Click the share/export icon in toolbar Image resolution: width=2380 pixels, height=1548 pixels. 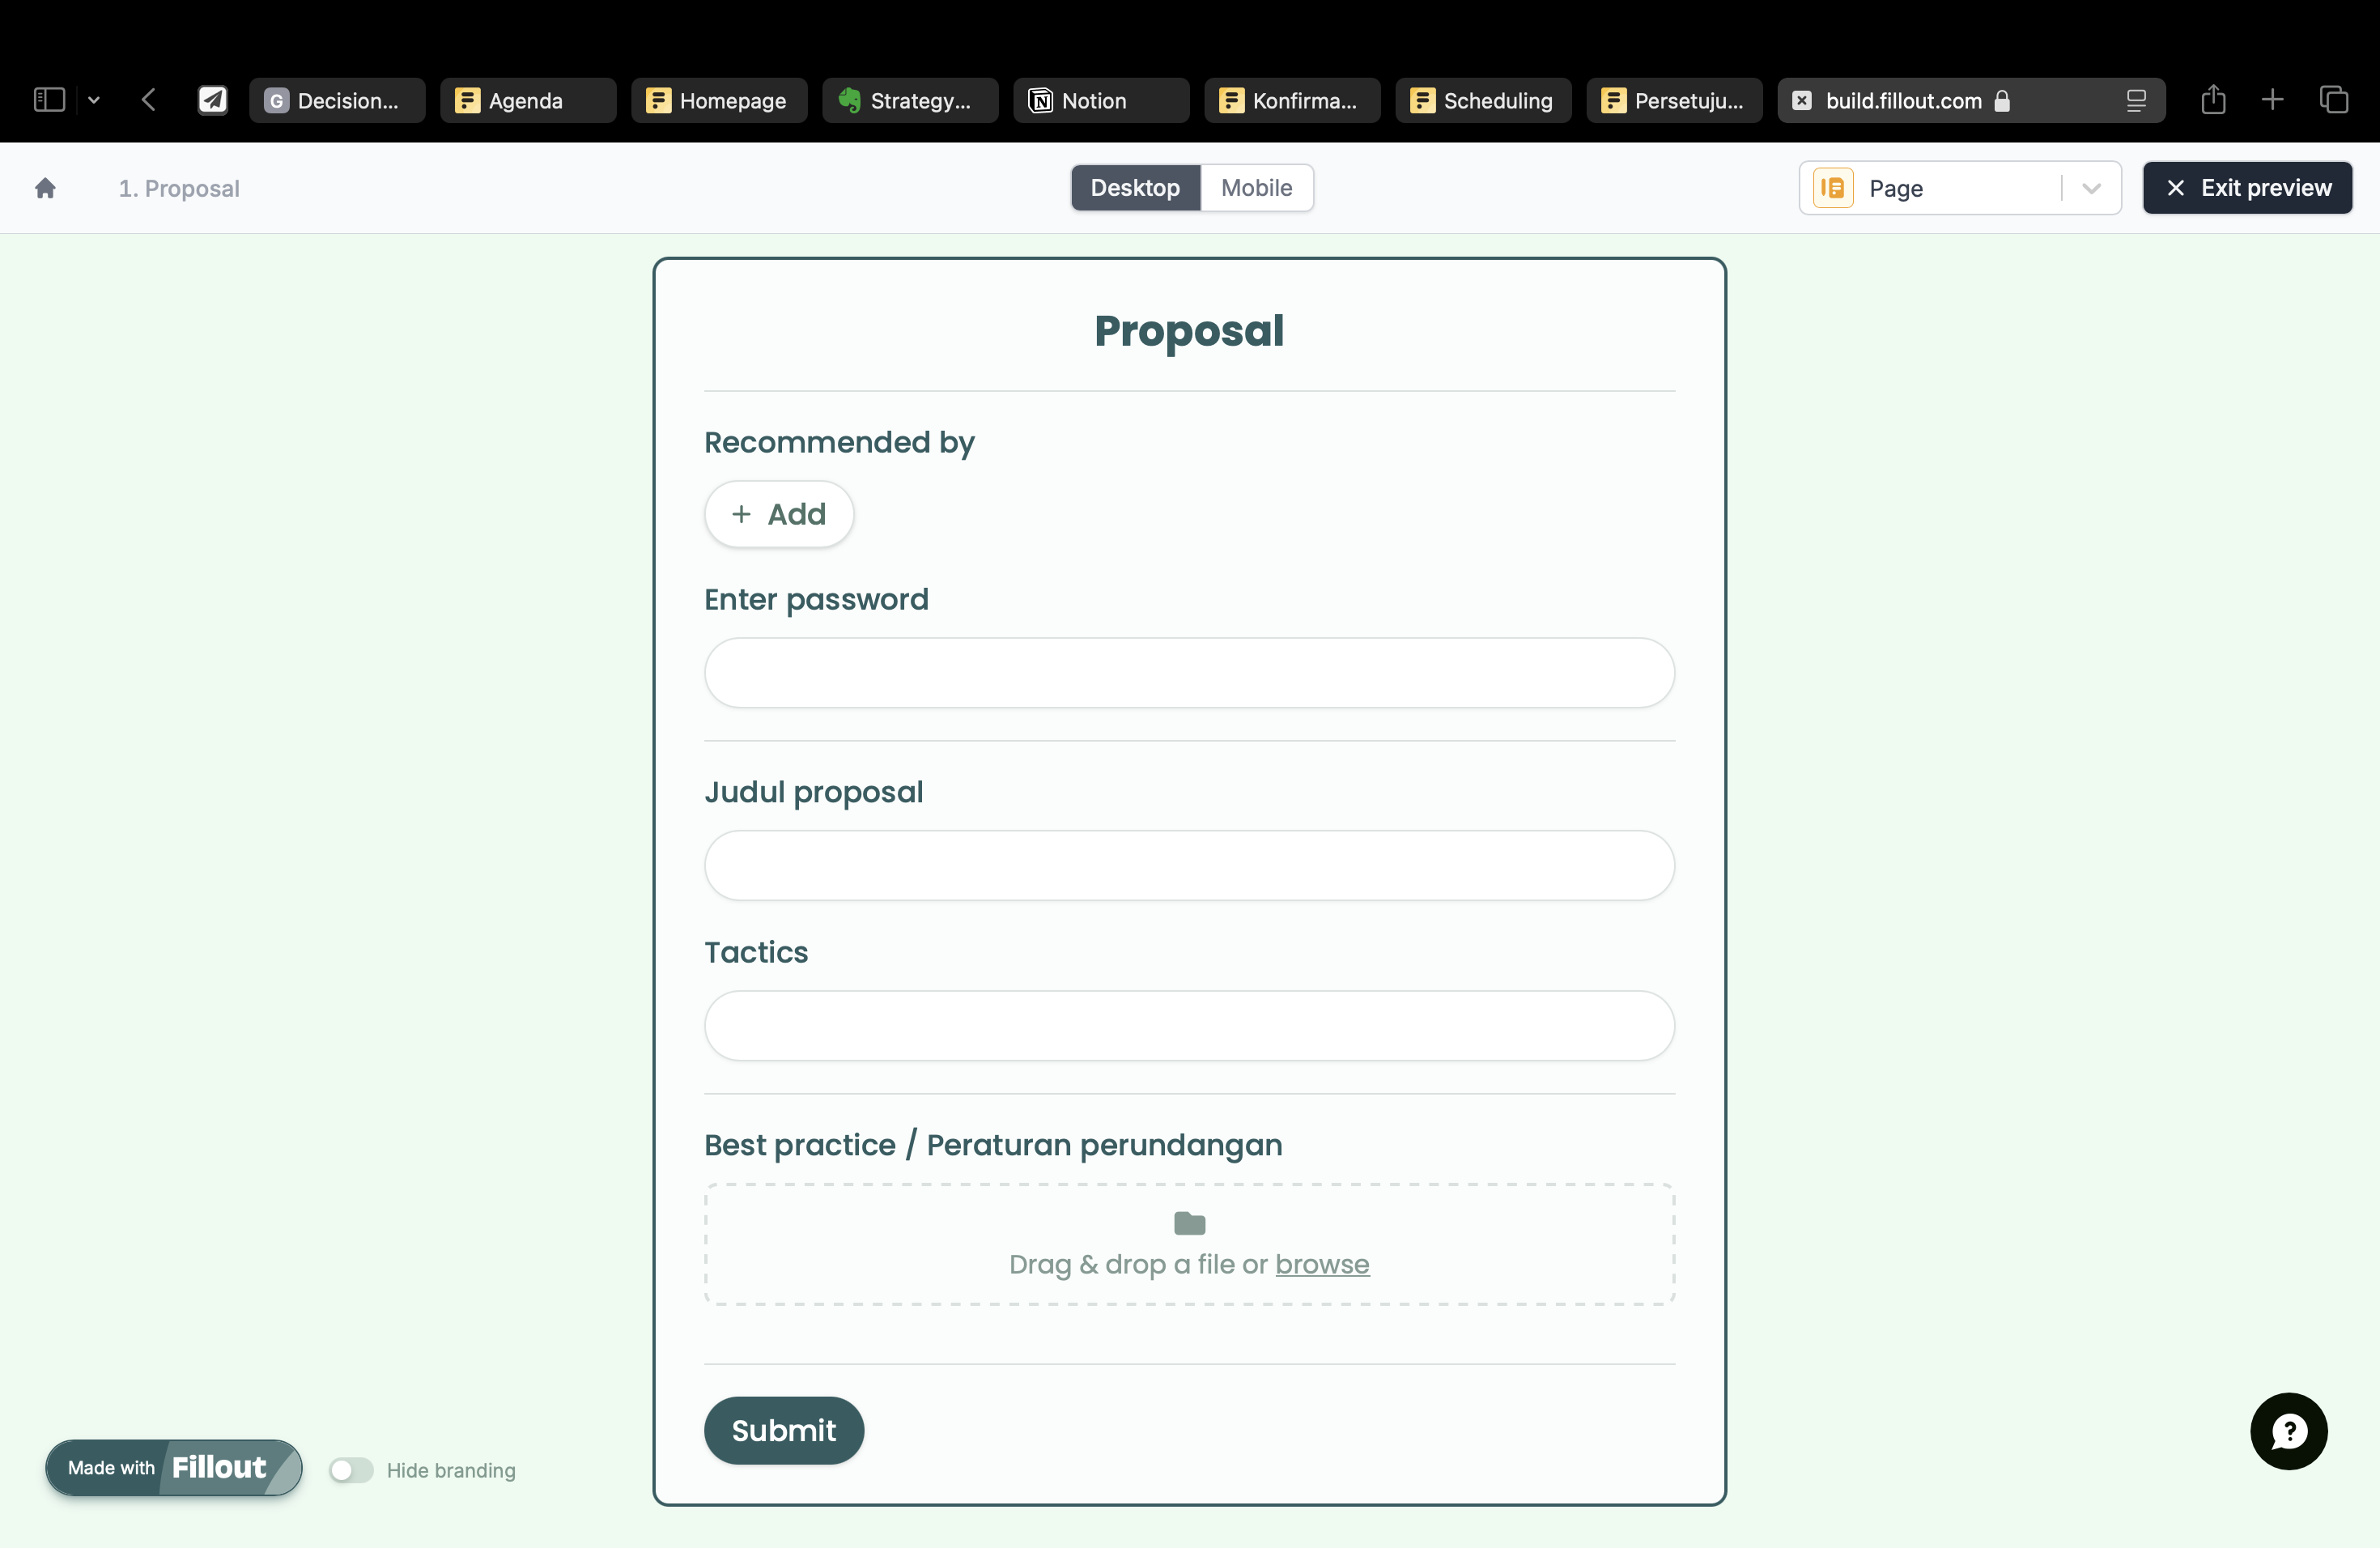click(x=2213, y=100)
